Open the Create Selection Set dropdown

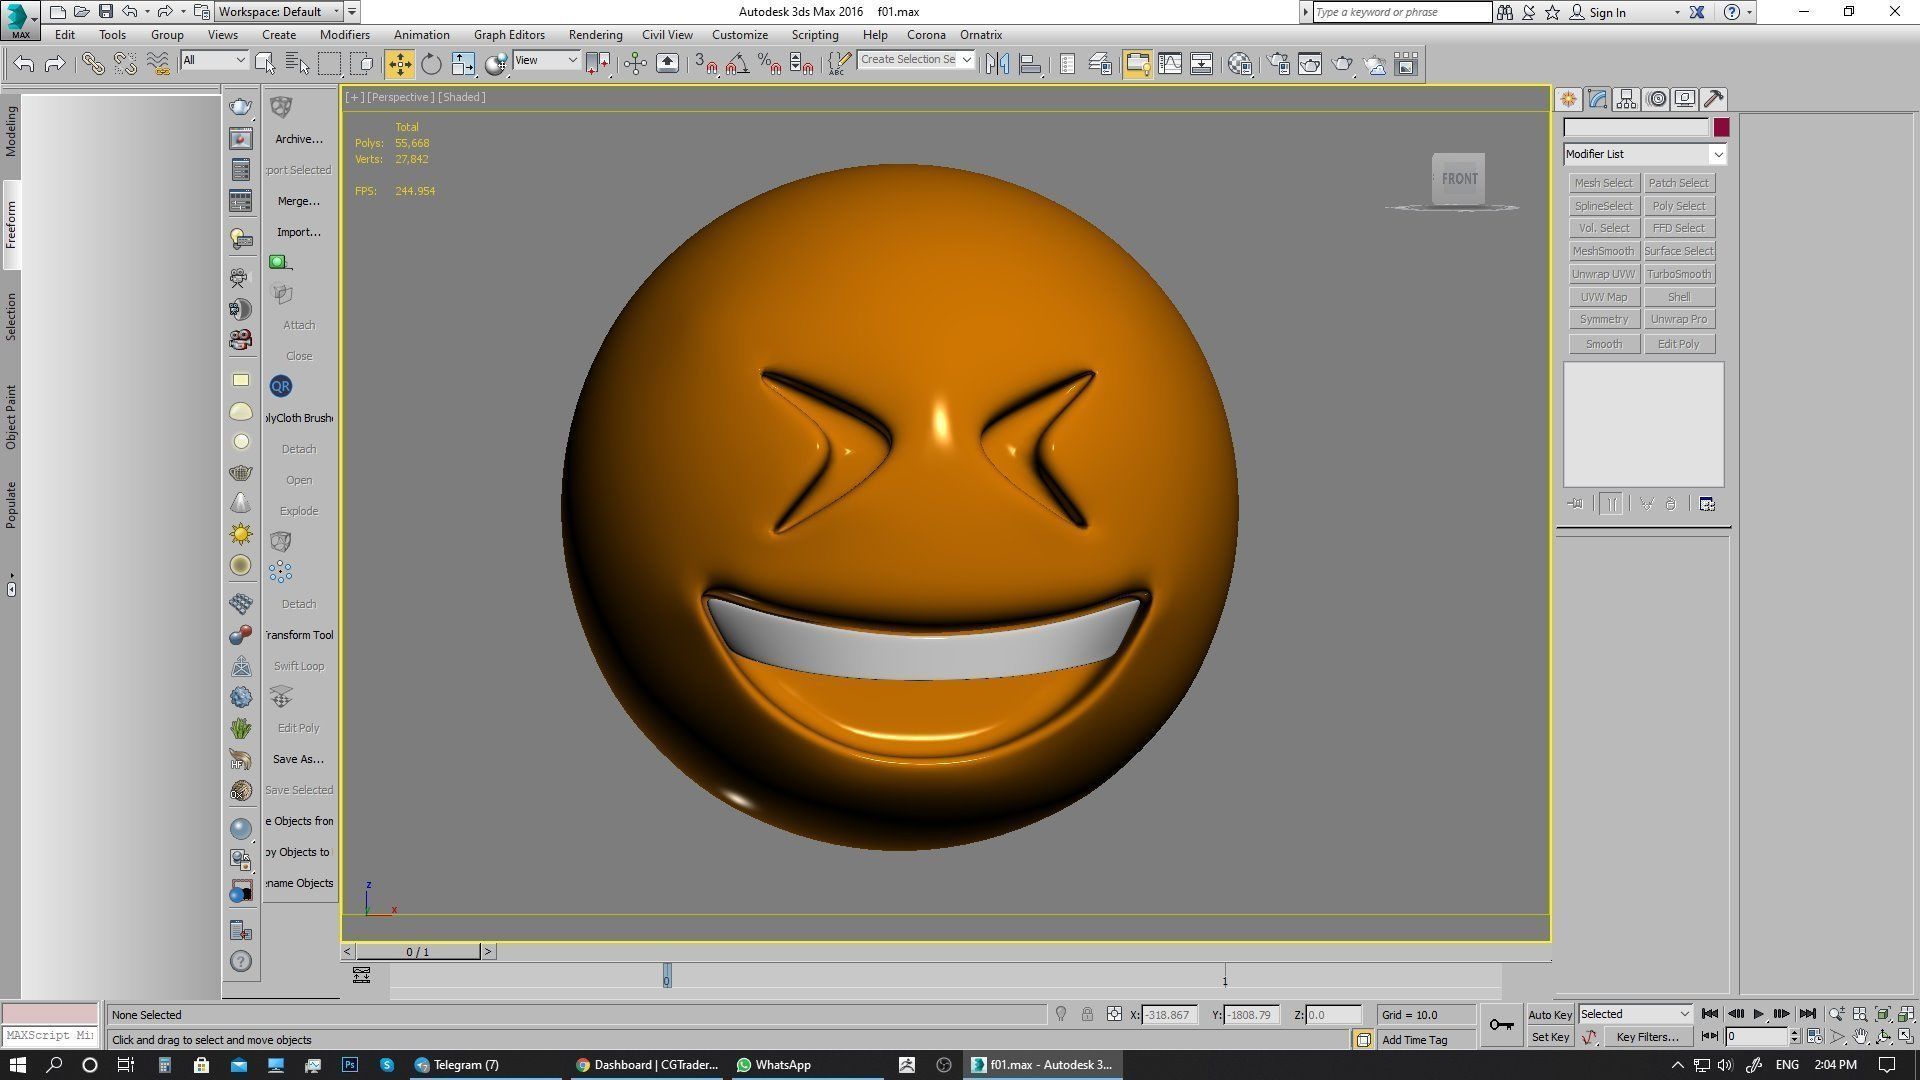pos(916,60)
